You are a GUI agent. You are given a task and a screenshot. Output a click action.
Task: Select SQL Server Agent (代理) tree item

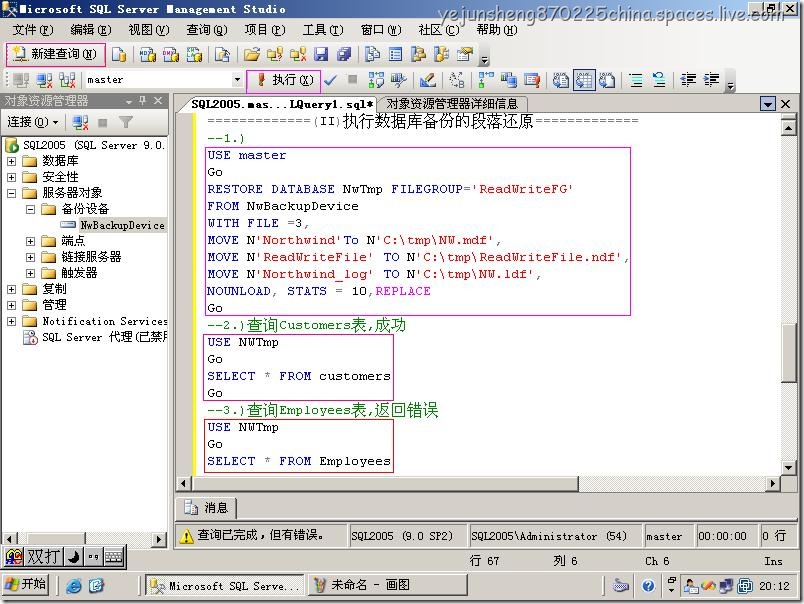104,337
